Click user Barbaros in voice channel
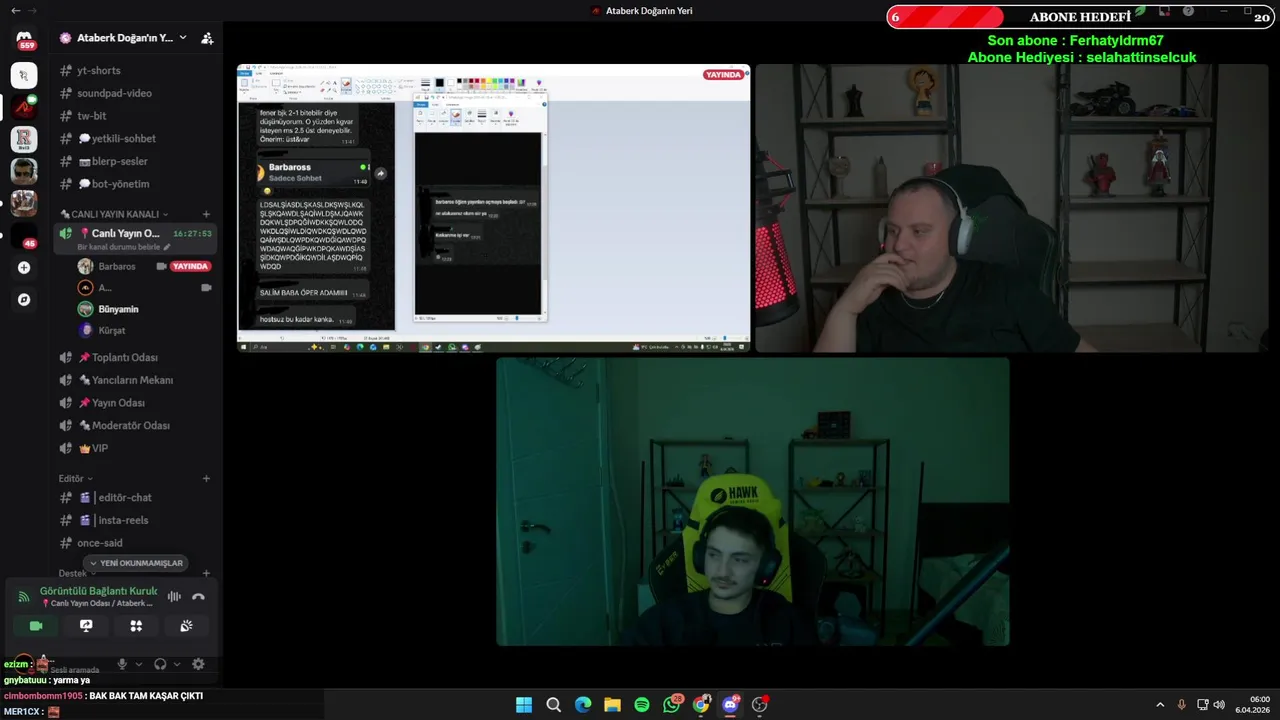 point(117,266)
